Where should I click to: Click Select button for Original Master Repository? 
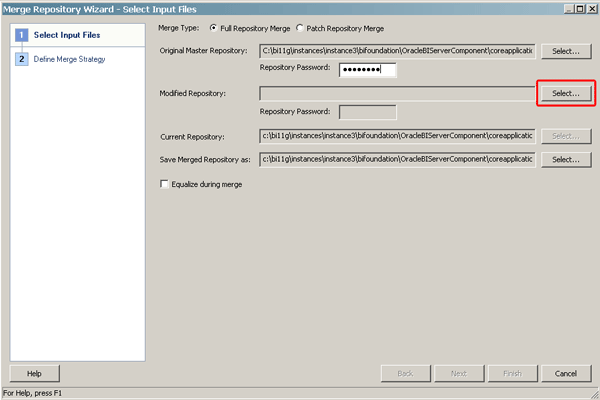tap(566, 50)
